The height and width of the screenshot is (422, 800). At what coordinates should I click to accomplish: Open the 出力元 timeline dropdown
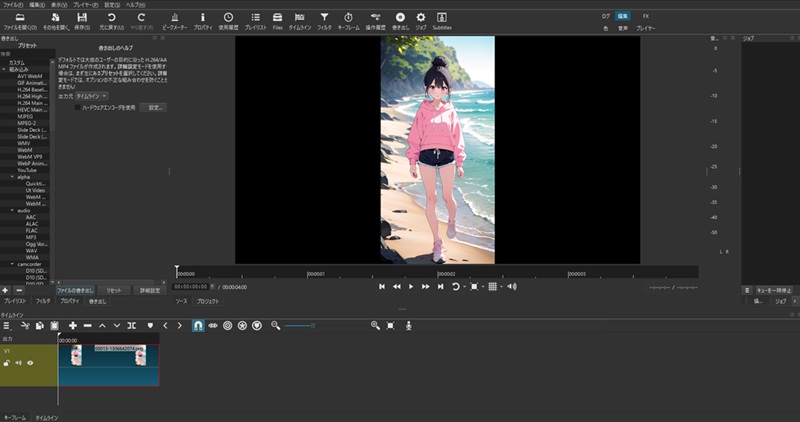pyautogui.click(x=92, y=95)
